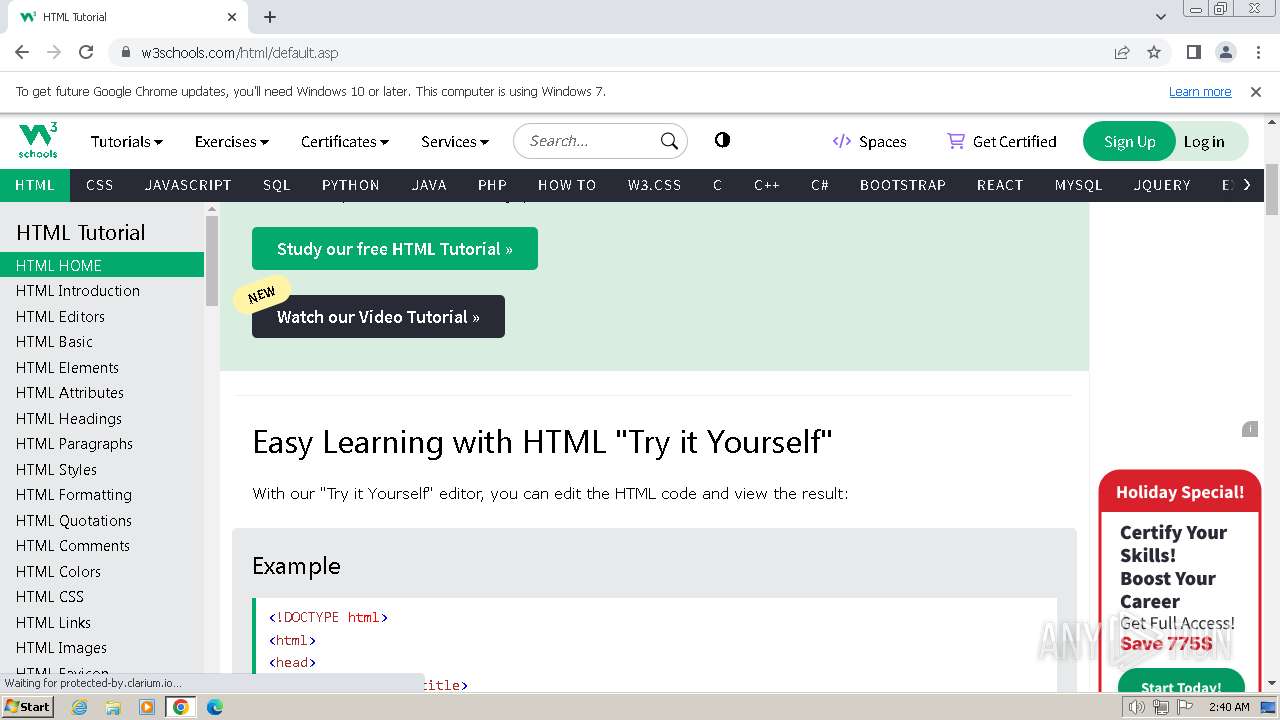Viewport: 1280px width, 720px height.
Task: Expand the Exercises dropdown menu
Action: pos(232,141)
